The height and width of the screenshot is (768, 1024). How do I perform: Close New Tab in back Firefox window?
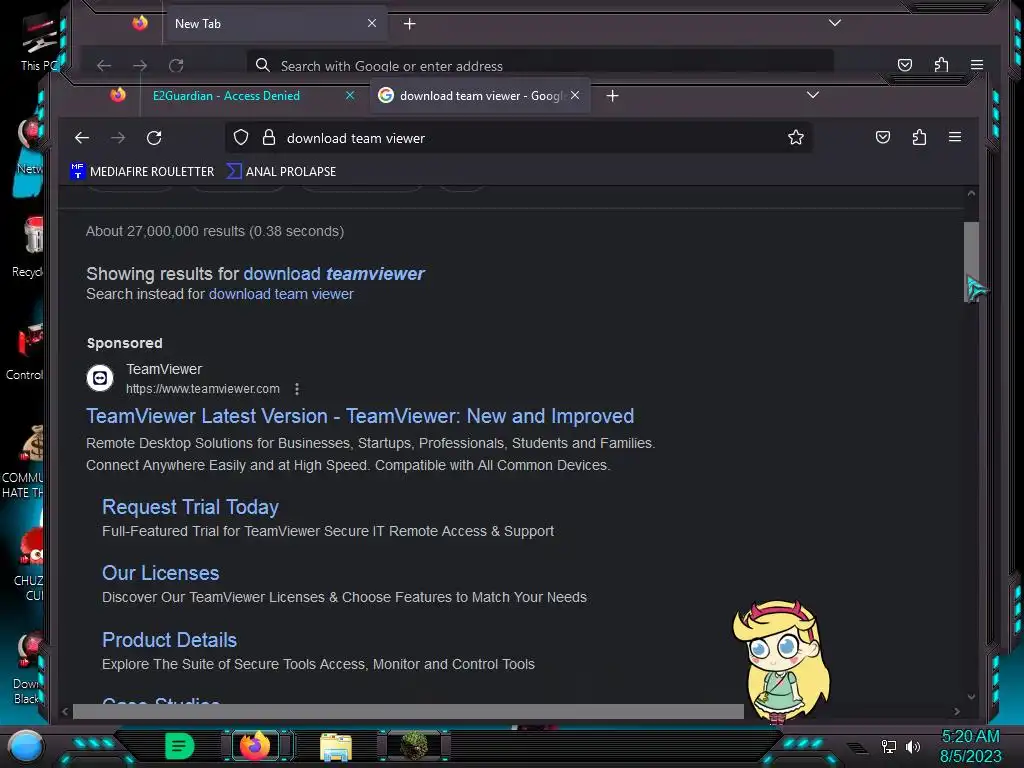pyautogui.click(x=372, y=24)
